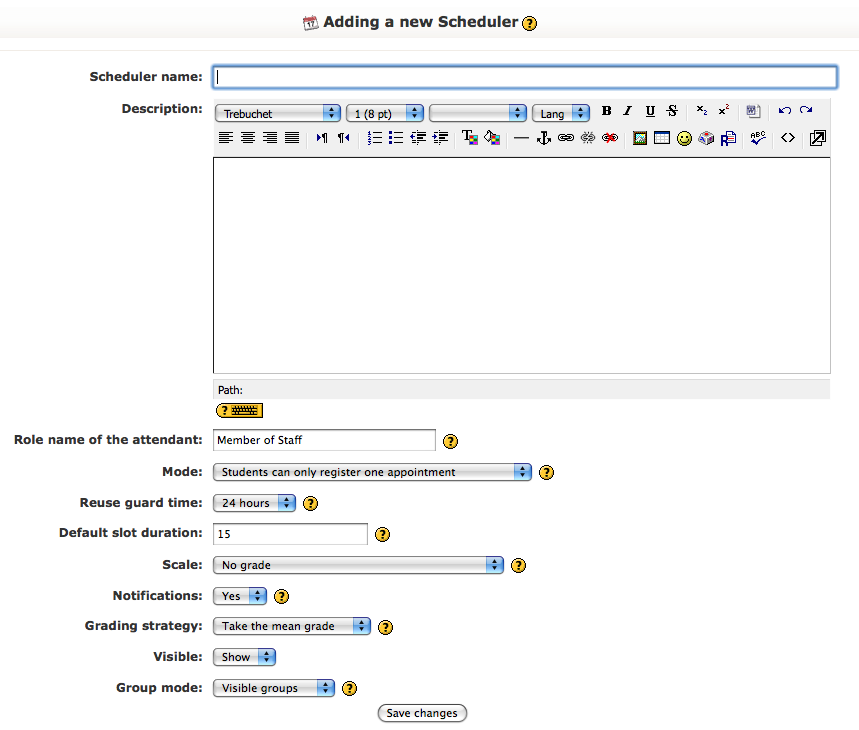
Task: Open the font size dropdown
Action: [385, 113]
